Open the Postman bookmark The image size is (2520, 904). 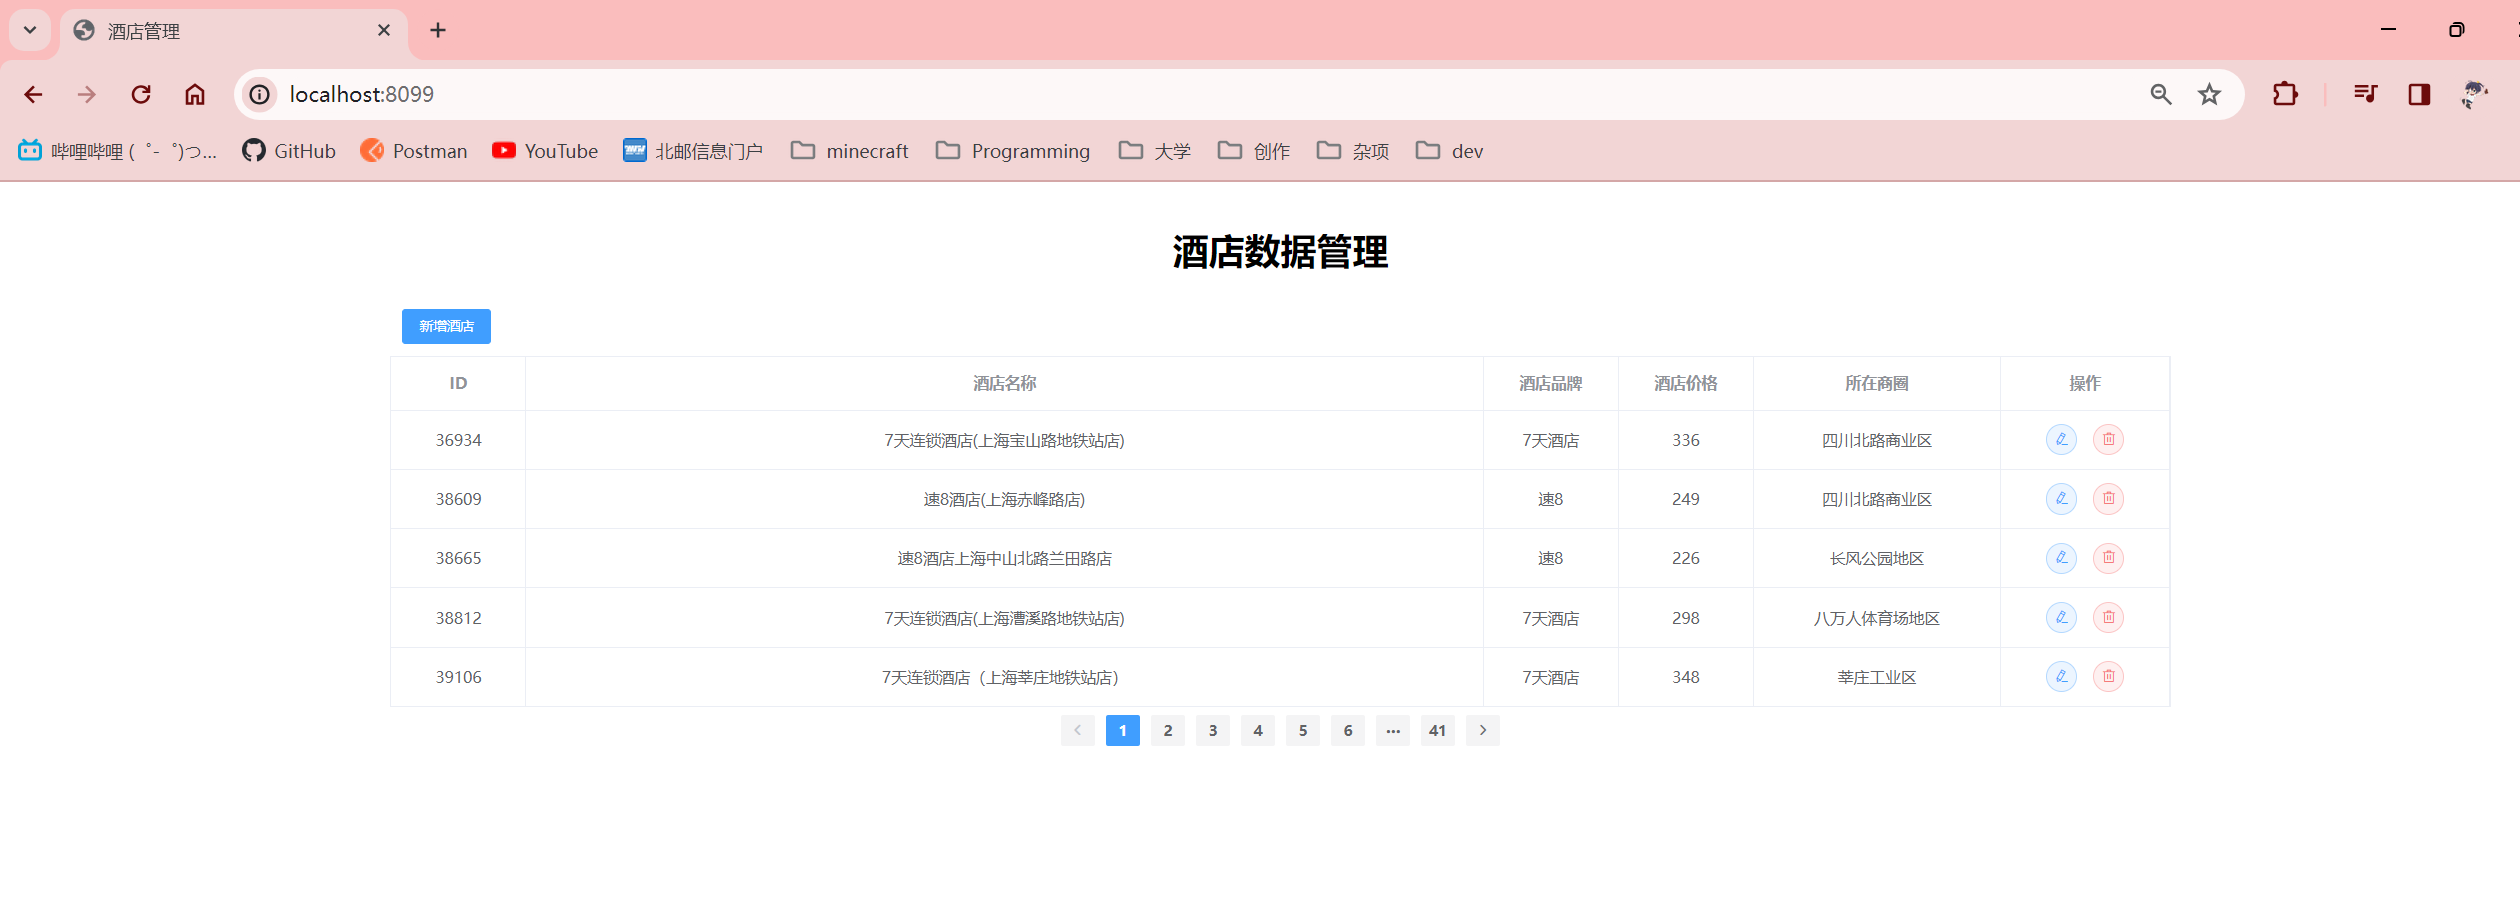tap(414, 151)
